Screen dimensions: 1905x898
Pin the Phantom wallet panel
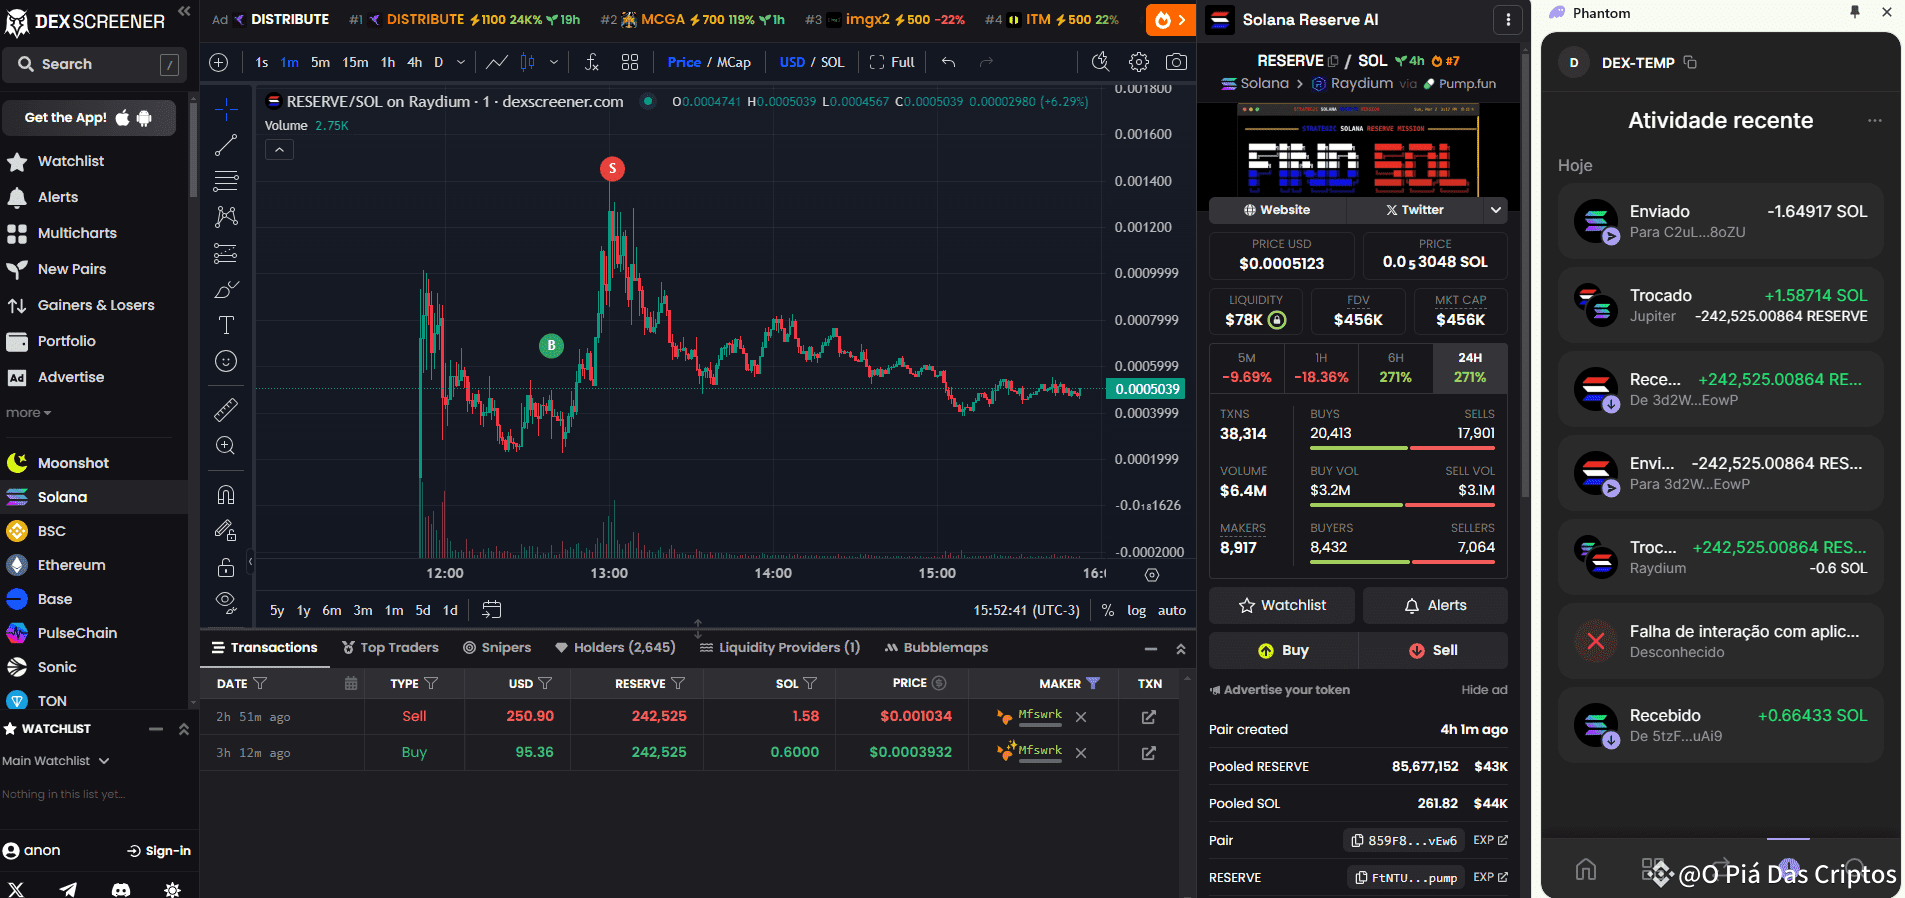click(x=1855, y=12)
